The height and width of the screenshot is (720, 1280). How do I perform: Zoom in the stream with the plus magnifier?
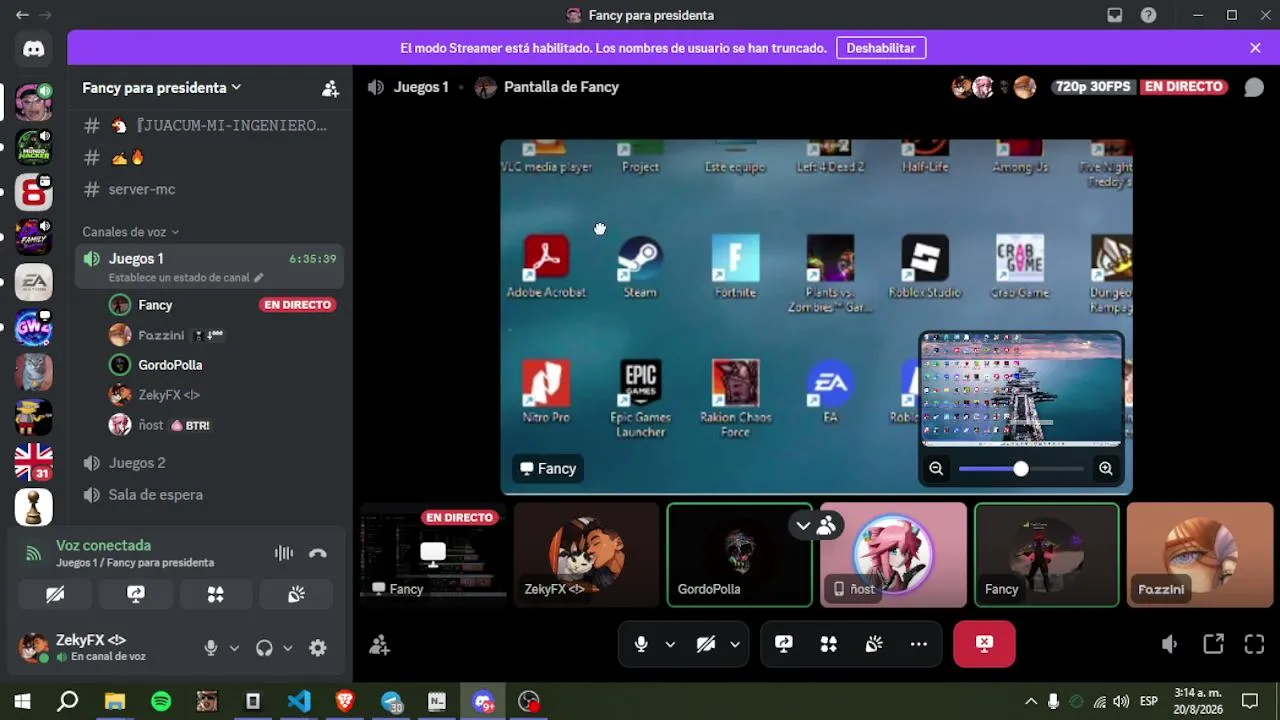1106,468
